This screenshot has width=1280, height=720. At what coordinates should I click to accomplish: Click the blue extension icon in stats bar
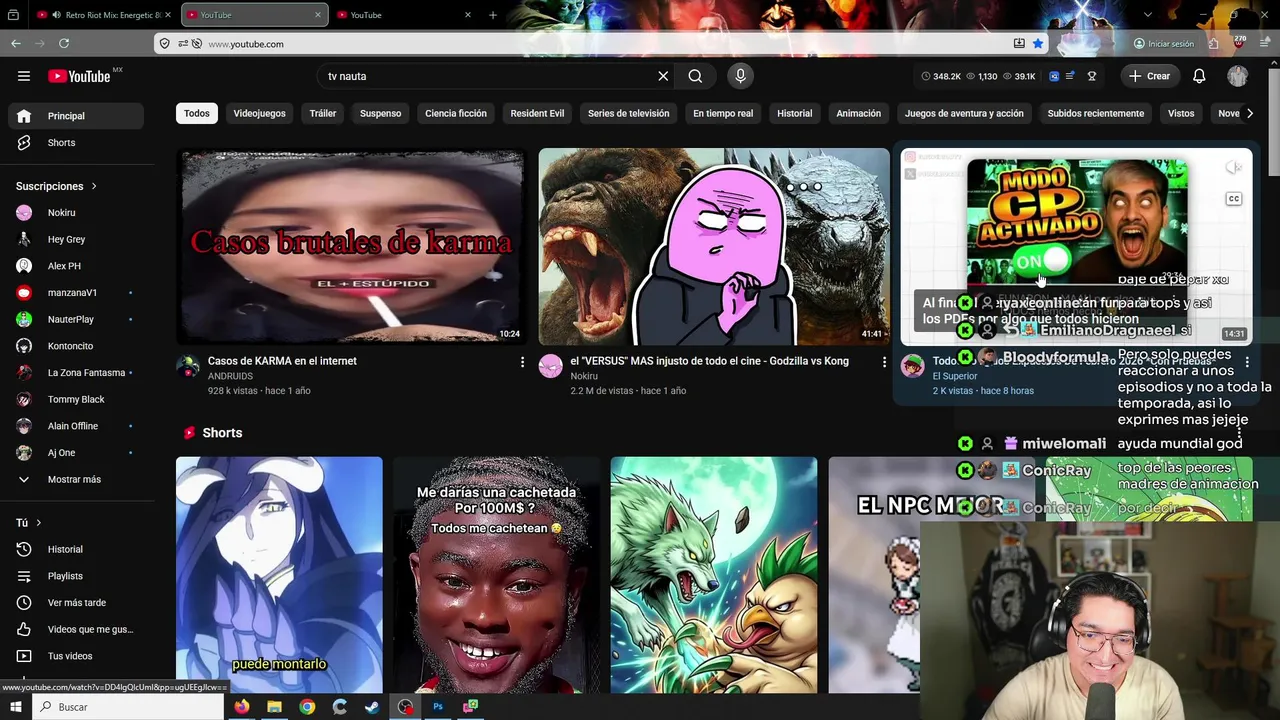[x=1054, y=76]
